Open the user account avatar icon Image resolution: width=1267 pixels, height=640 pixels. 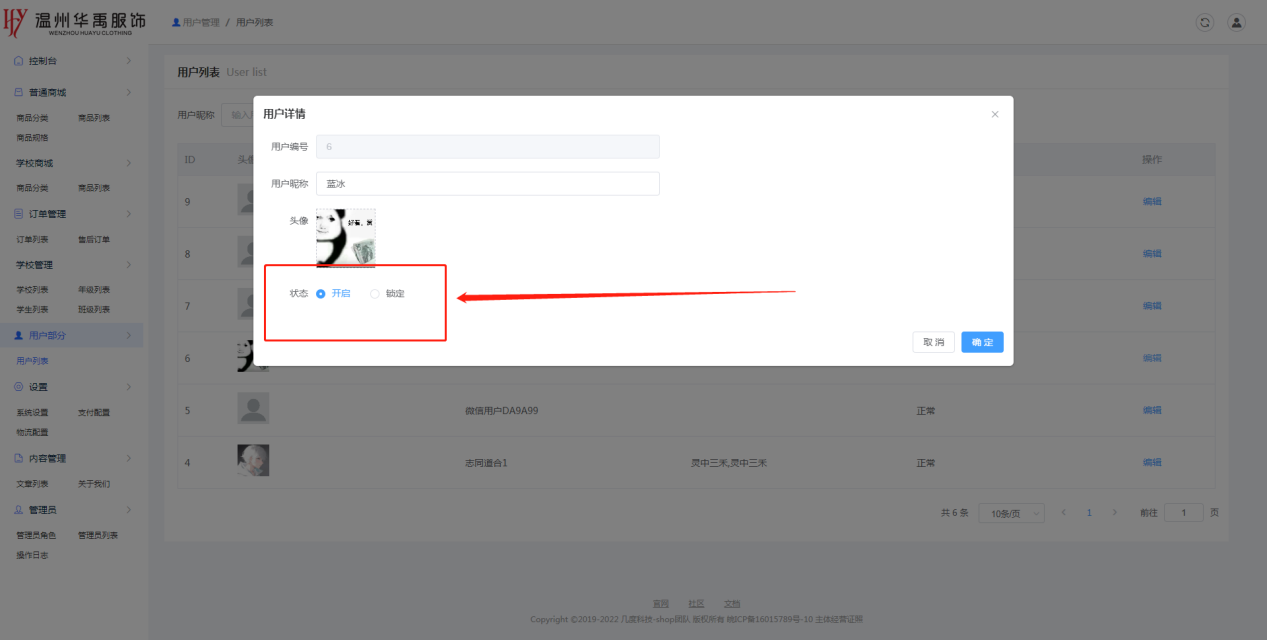pos(1236,22)
